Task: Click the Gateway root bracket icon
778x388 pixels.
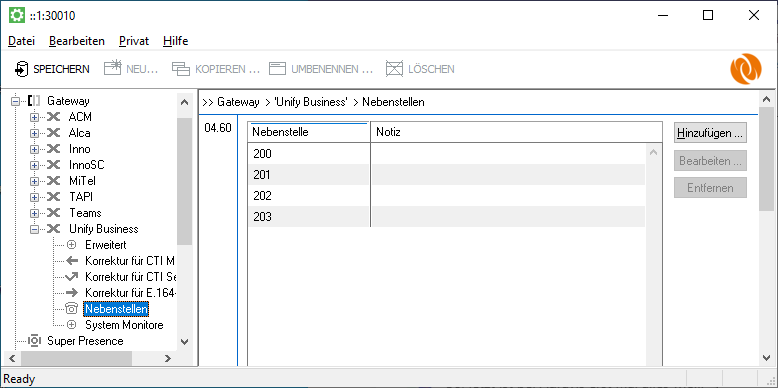Action: 34,101
